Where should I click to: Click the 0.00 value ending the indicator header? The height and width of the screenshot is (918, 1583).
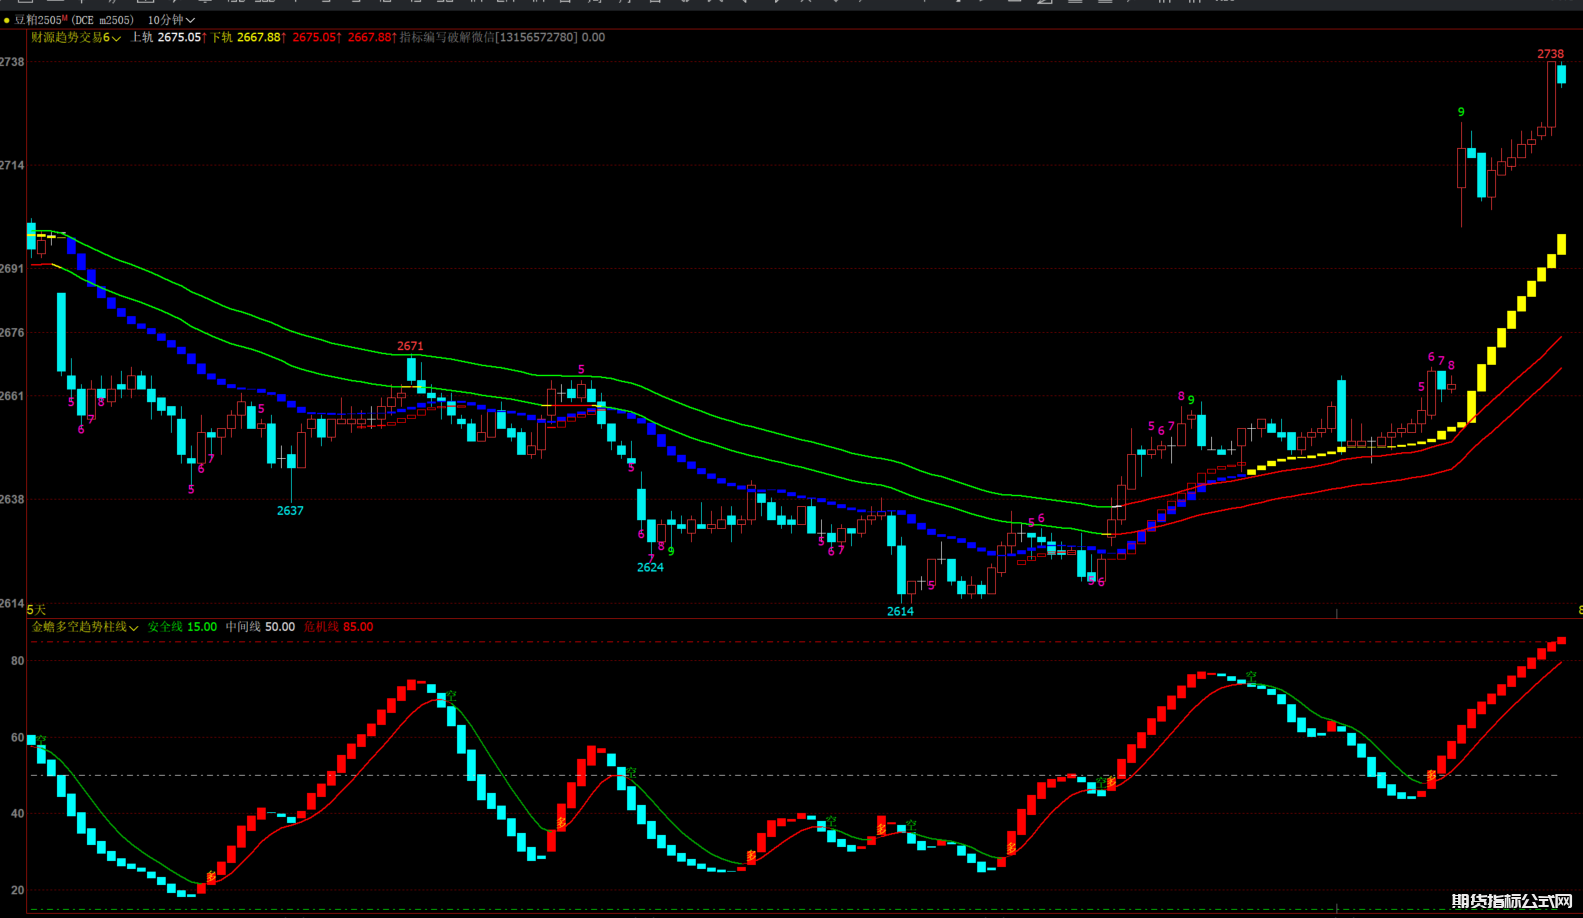[x=593, y=38]
